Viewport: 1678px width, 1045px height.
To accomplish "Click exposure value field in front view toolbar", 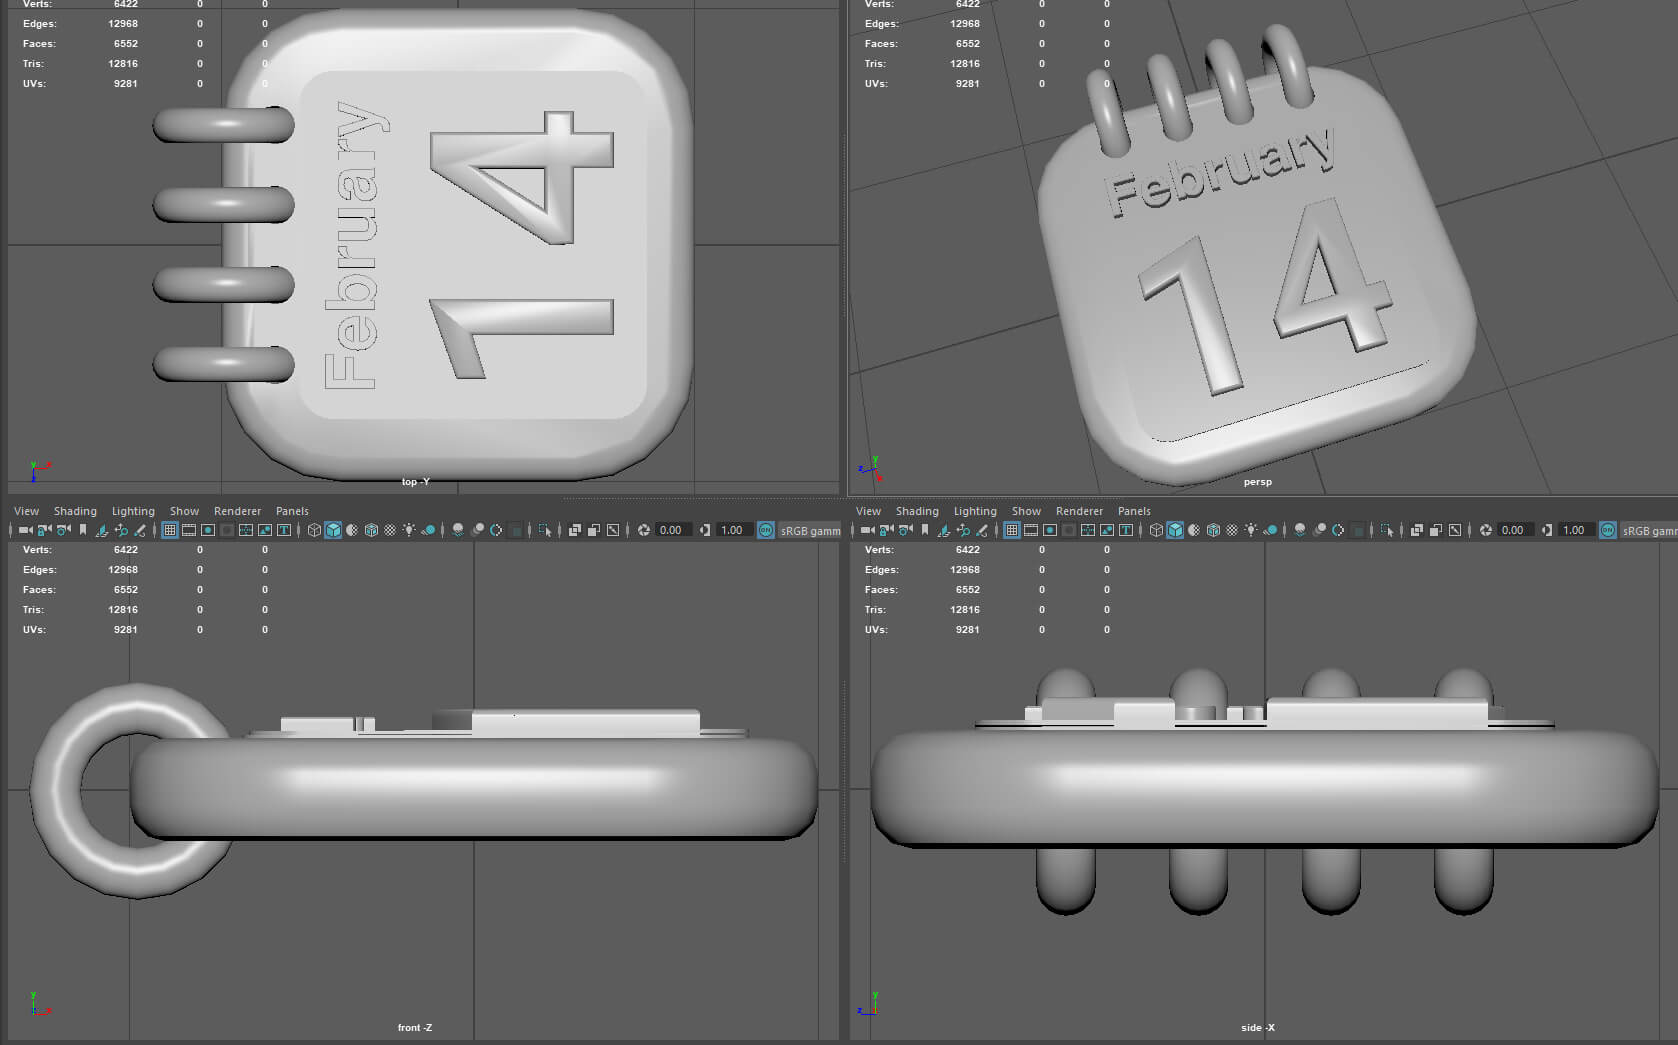I will pyautogui.click(x=671, y=530).
